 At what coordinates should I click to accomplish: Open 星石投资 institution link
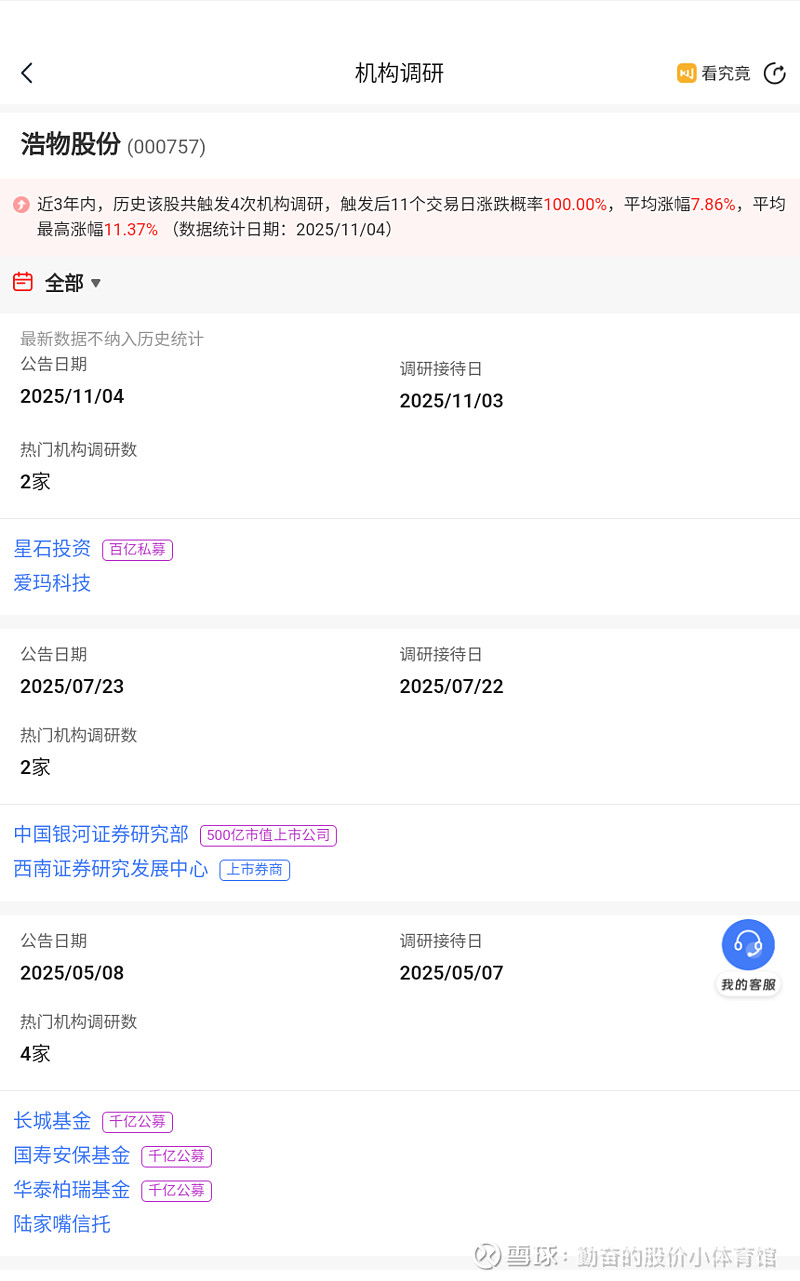[x=52, y=548]
